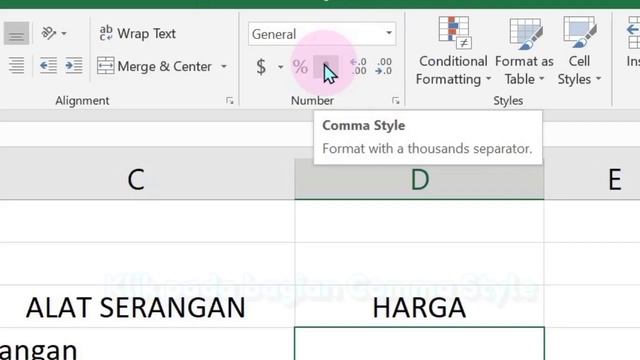The image size is (640, 360).
Task: Click the HARGA header cell
Action: 420,307
